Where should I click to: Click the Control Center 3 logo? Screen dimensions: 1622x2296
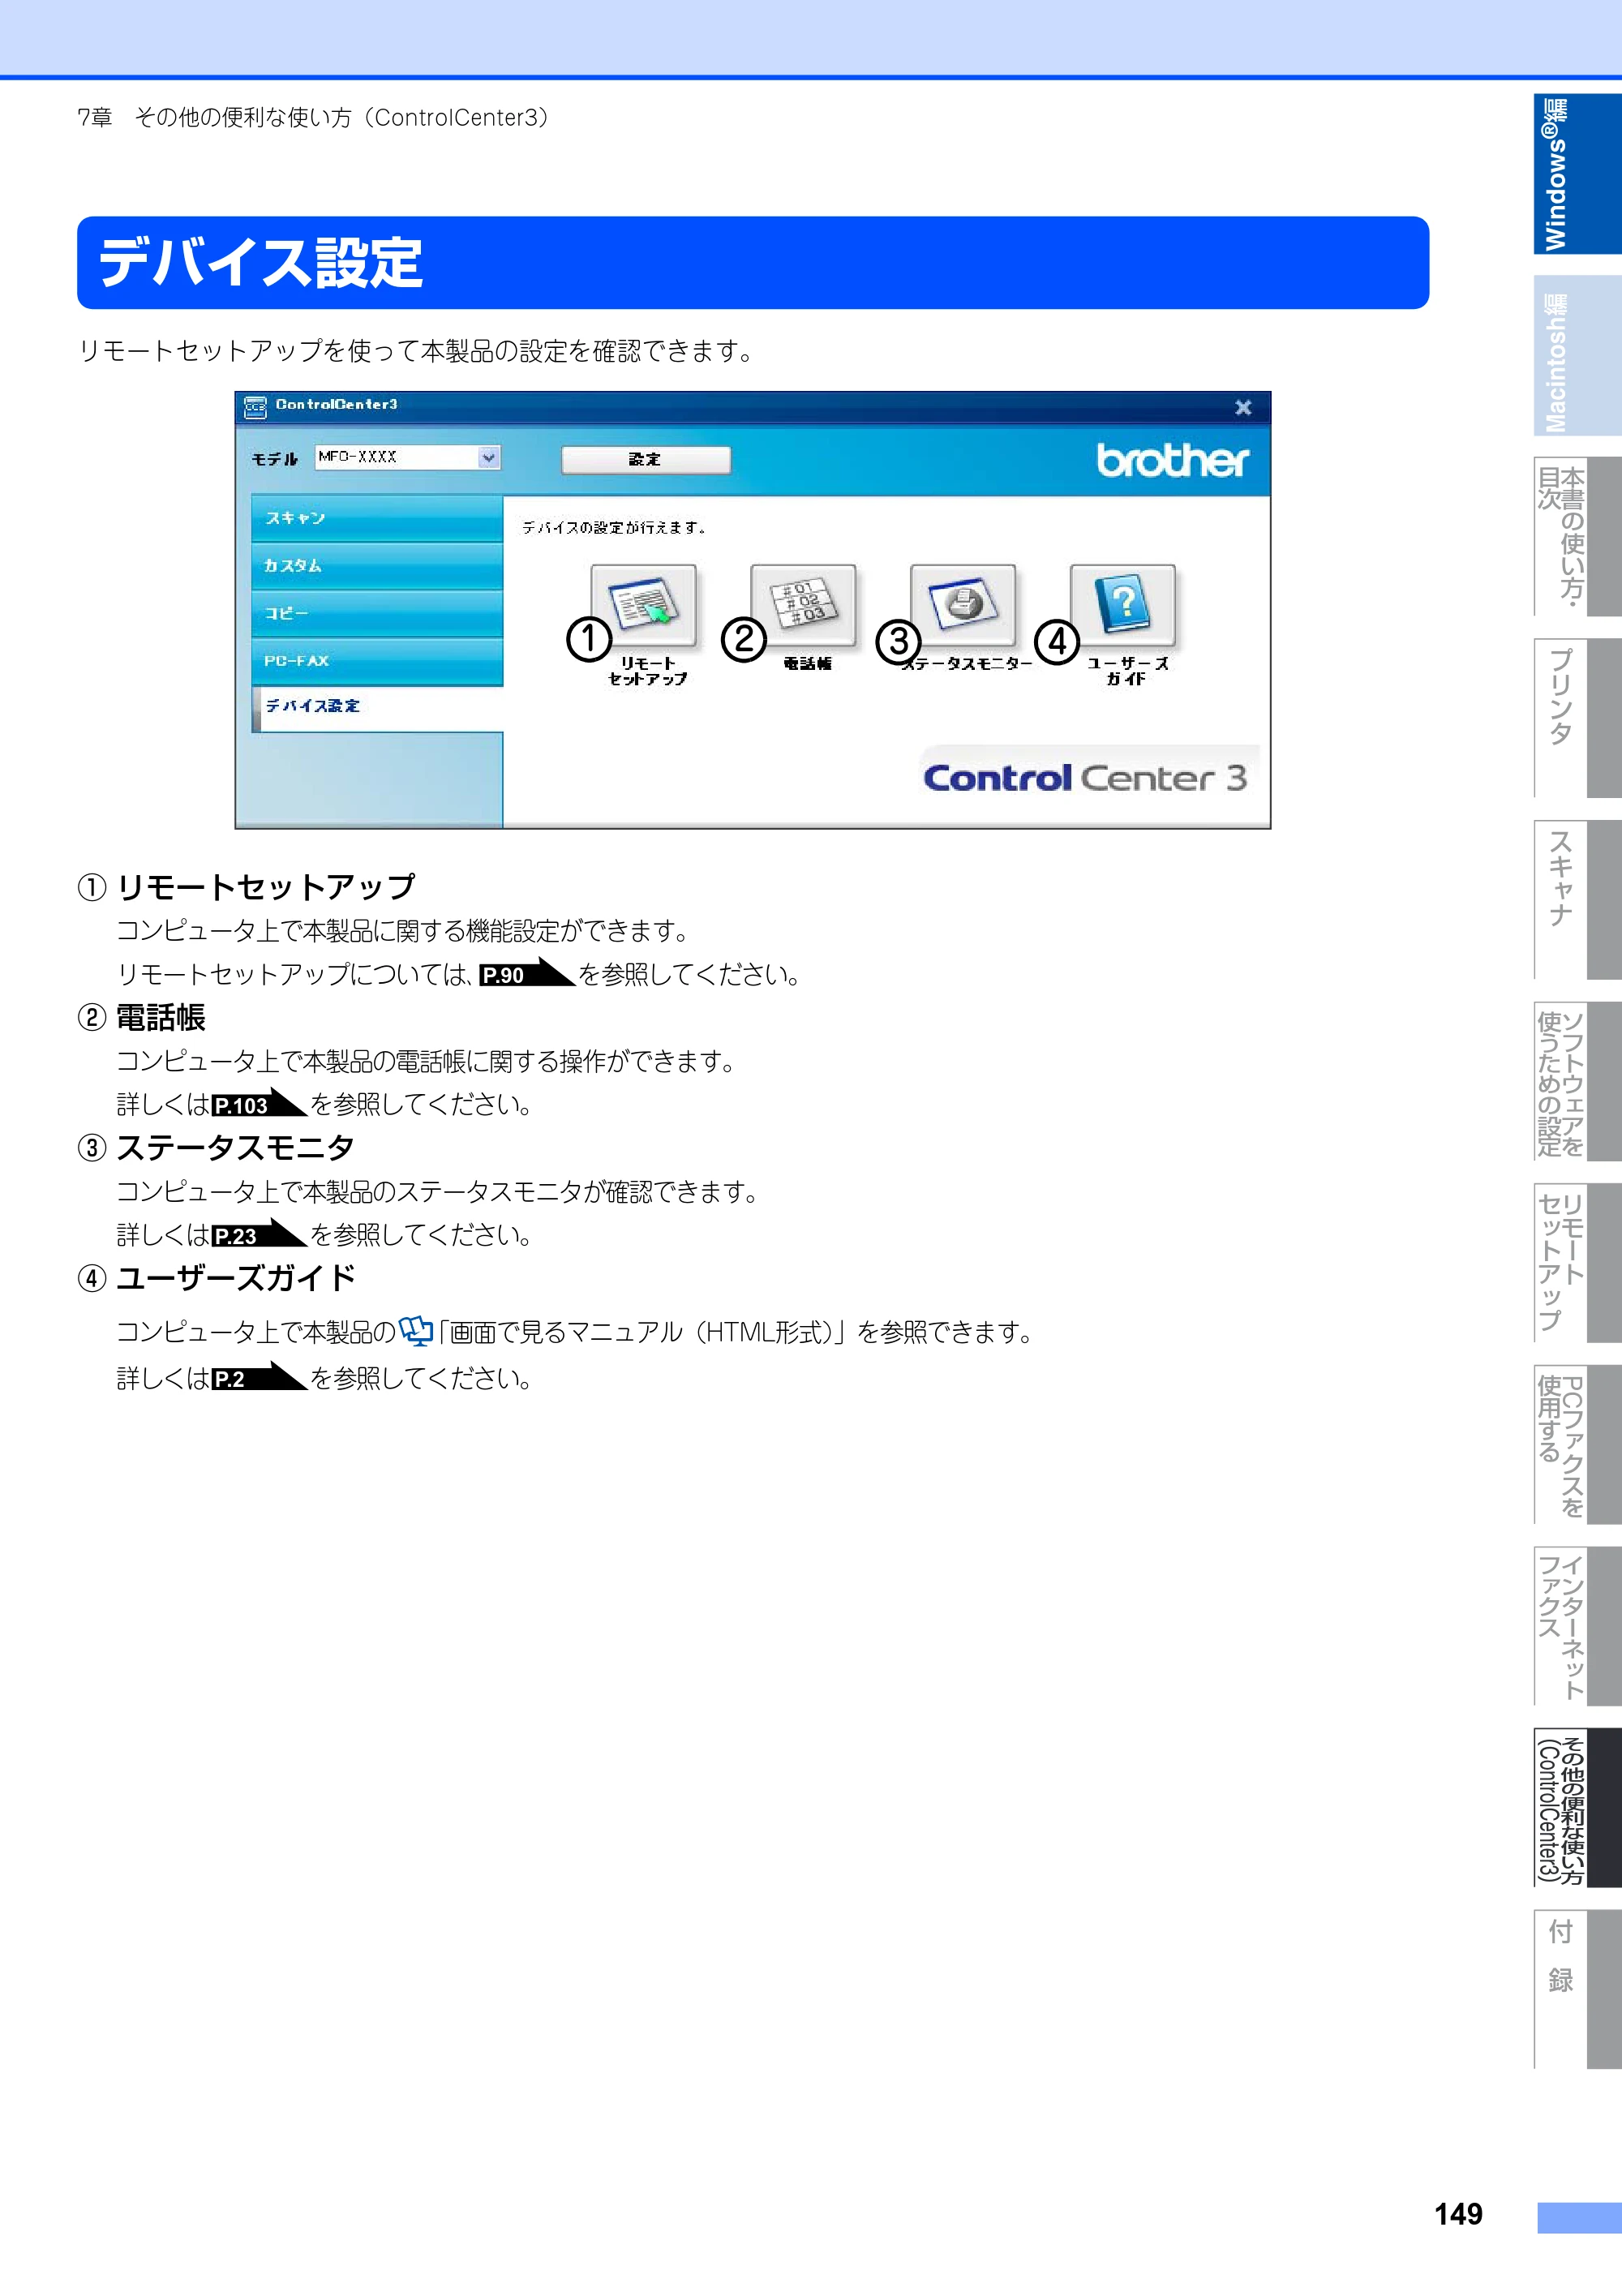[1086, 777]
